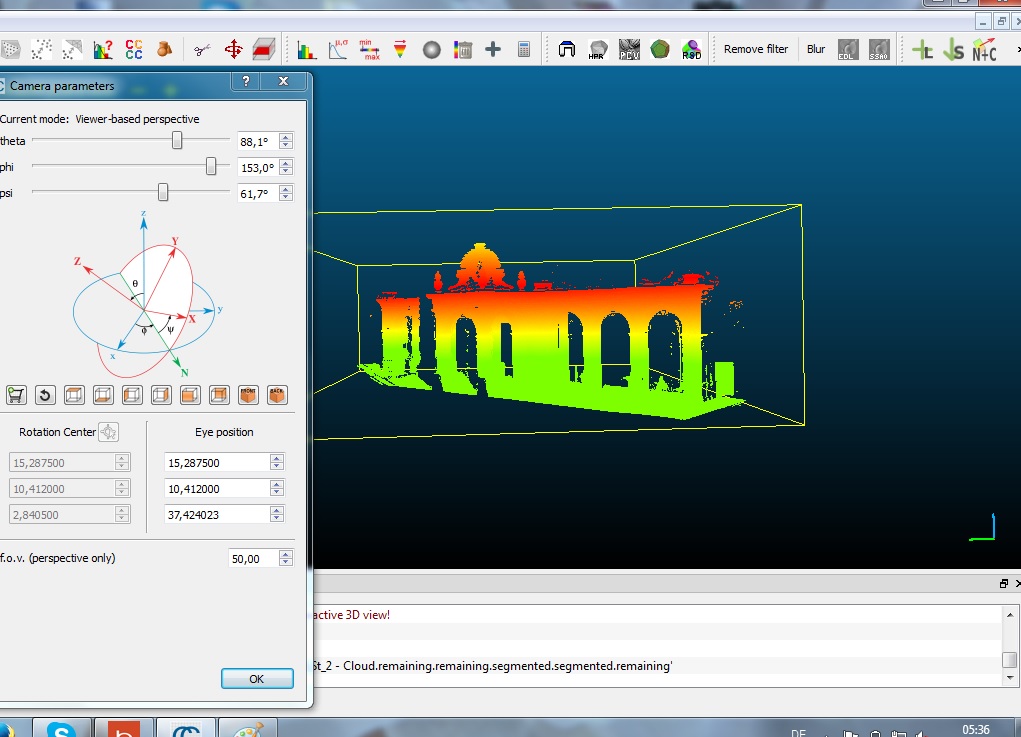Click the theta angle slider handle
Image resolution: width=1021 pixels, height=737 pixels.
[177, 141]
